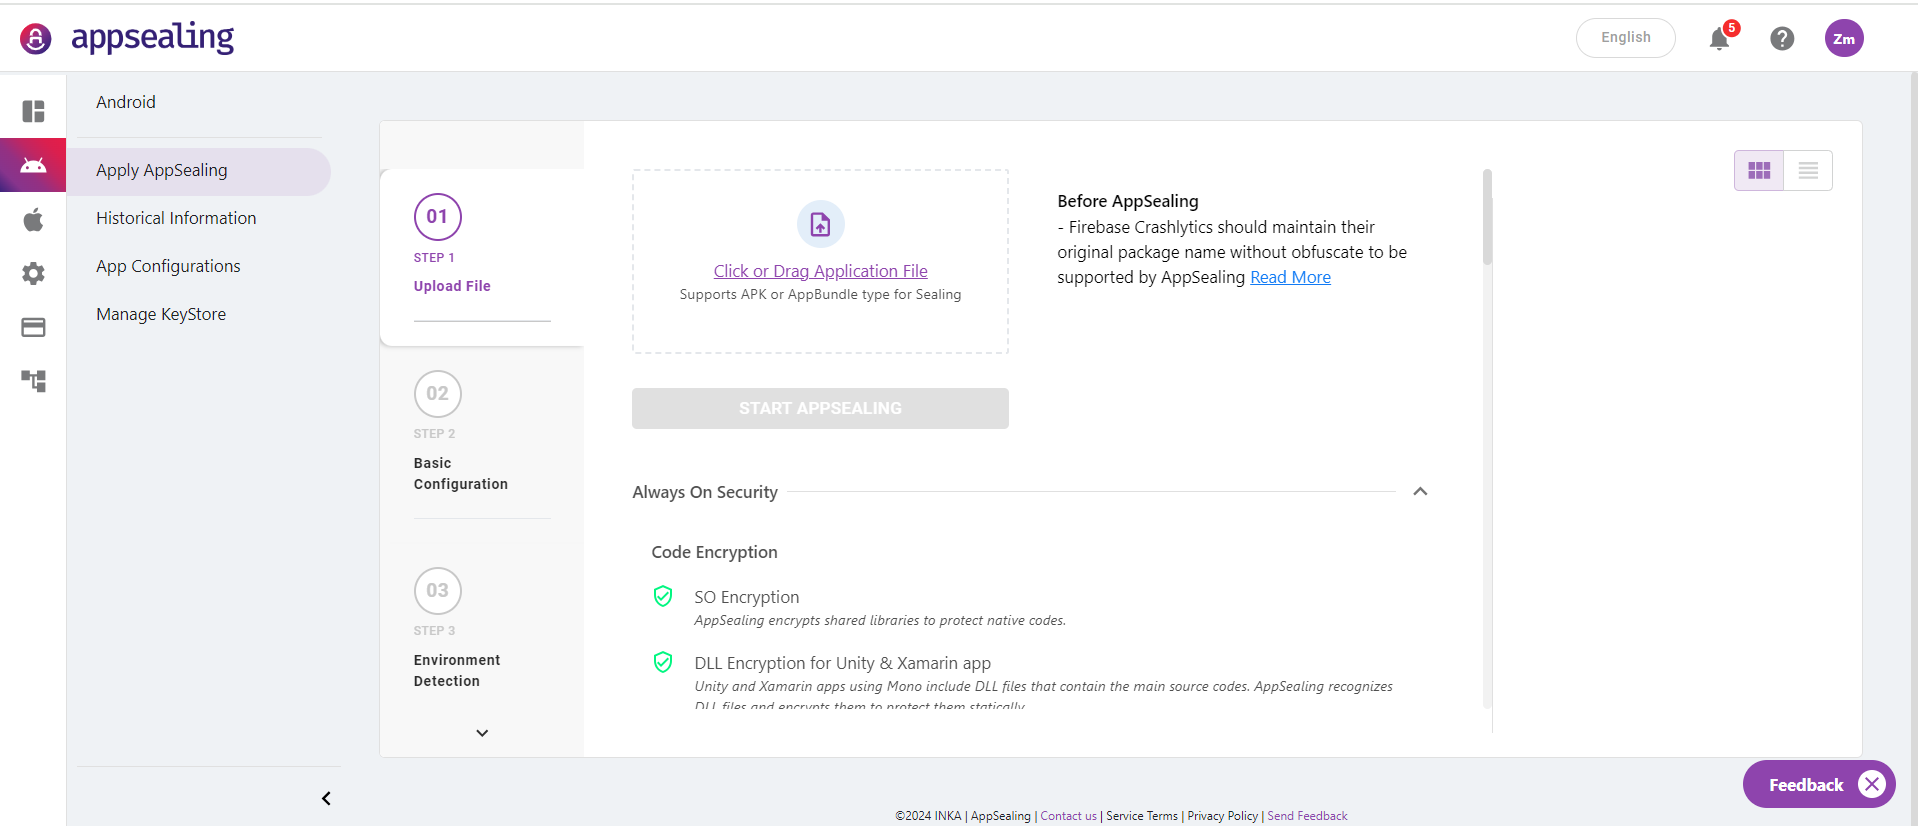Switch to list view layout

(x=1808, y=170)
